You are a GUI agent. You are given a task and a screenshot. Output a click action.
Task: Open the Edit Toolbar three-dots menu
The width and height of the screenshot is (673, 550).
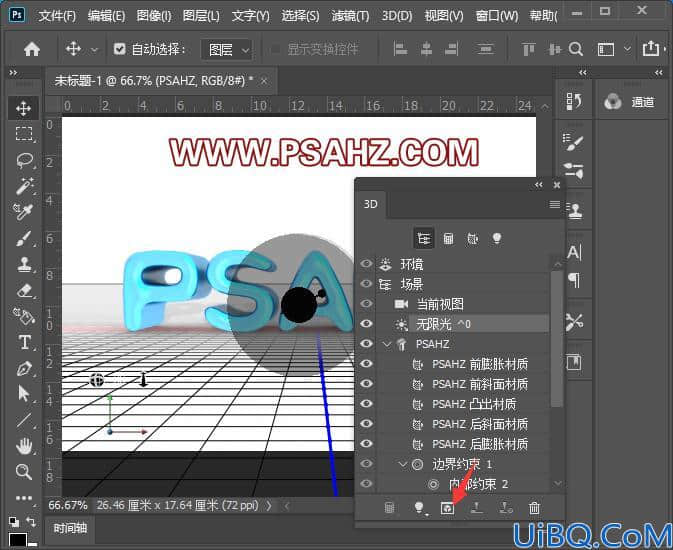[x=24, y=498]
